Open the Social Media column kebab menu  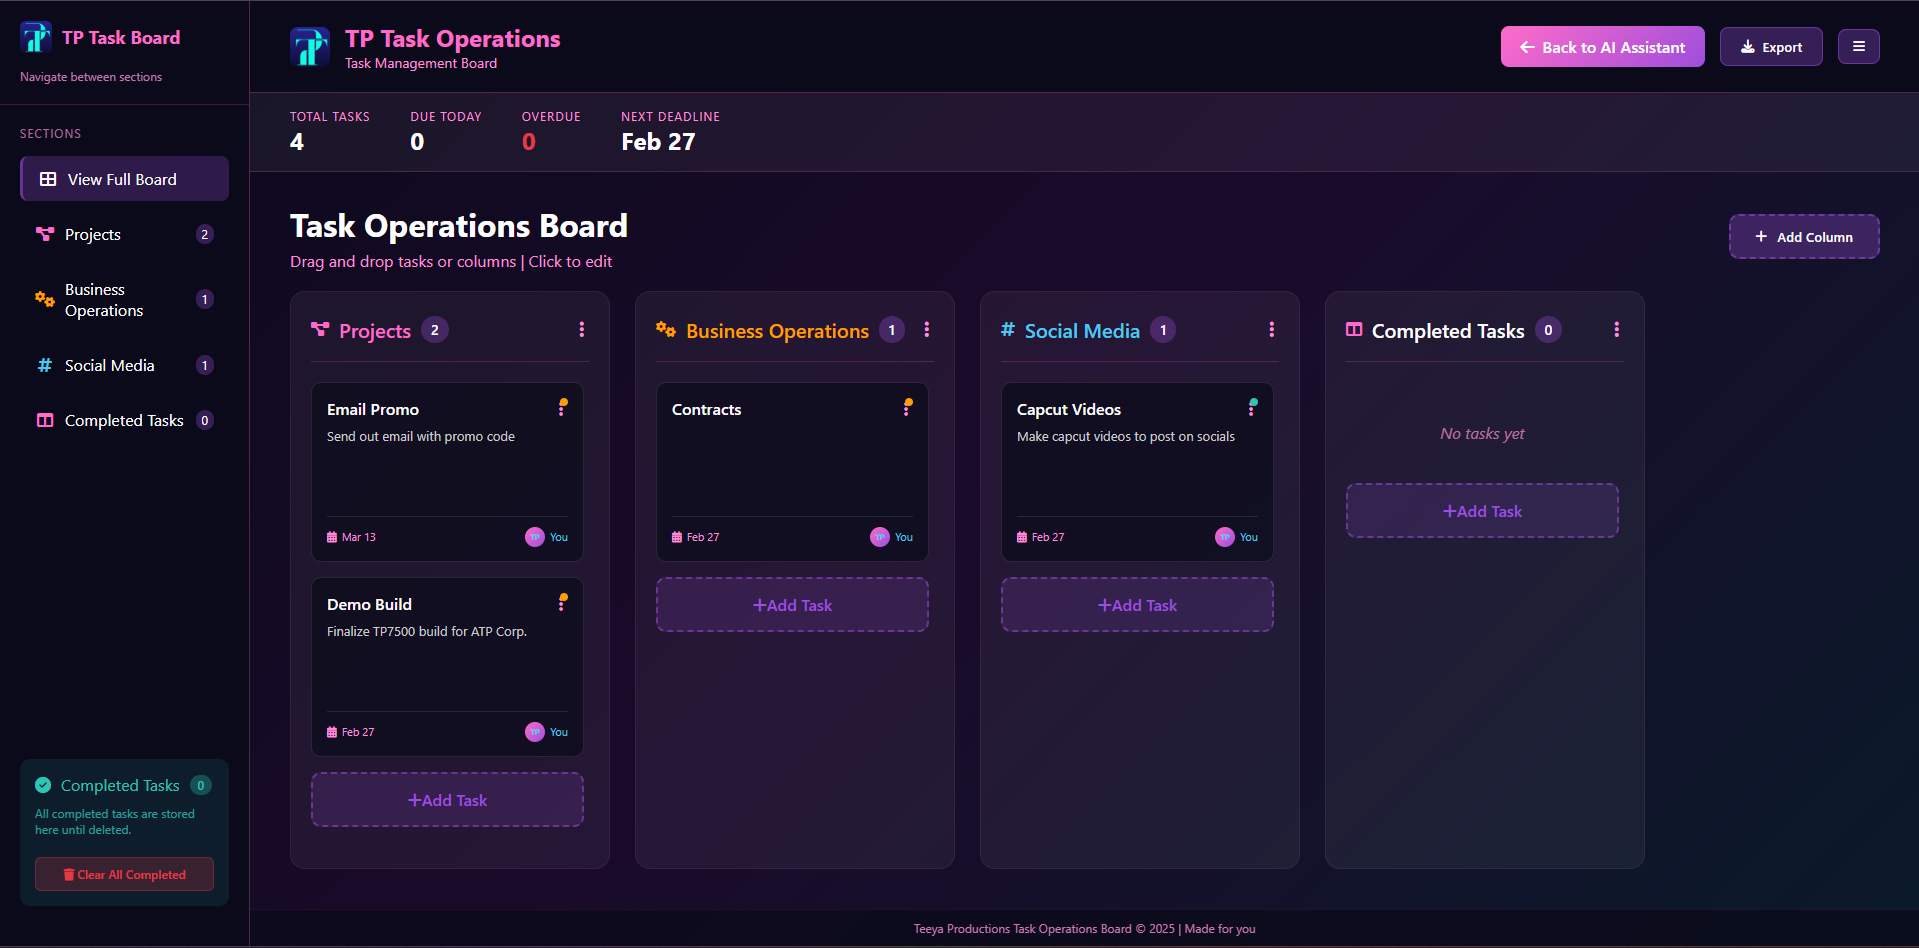click(1271, 329)
